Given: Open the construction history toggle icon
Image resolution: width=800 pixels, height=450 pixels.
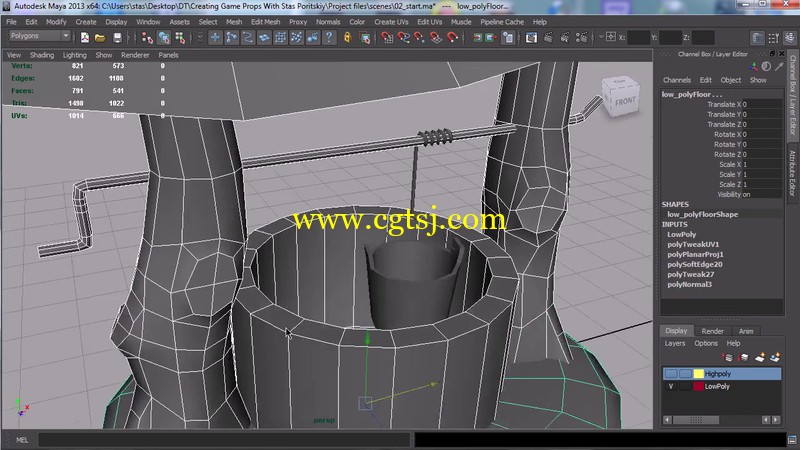Looking at the screenshot, I should click(x=508, y=38).
